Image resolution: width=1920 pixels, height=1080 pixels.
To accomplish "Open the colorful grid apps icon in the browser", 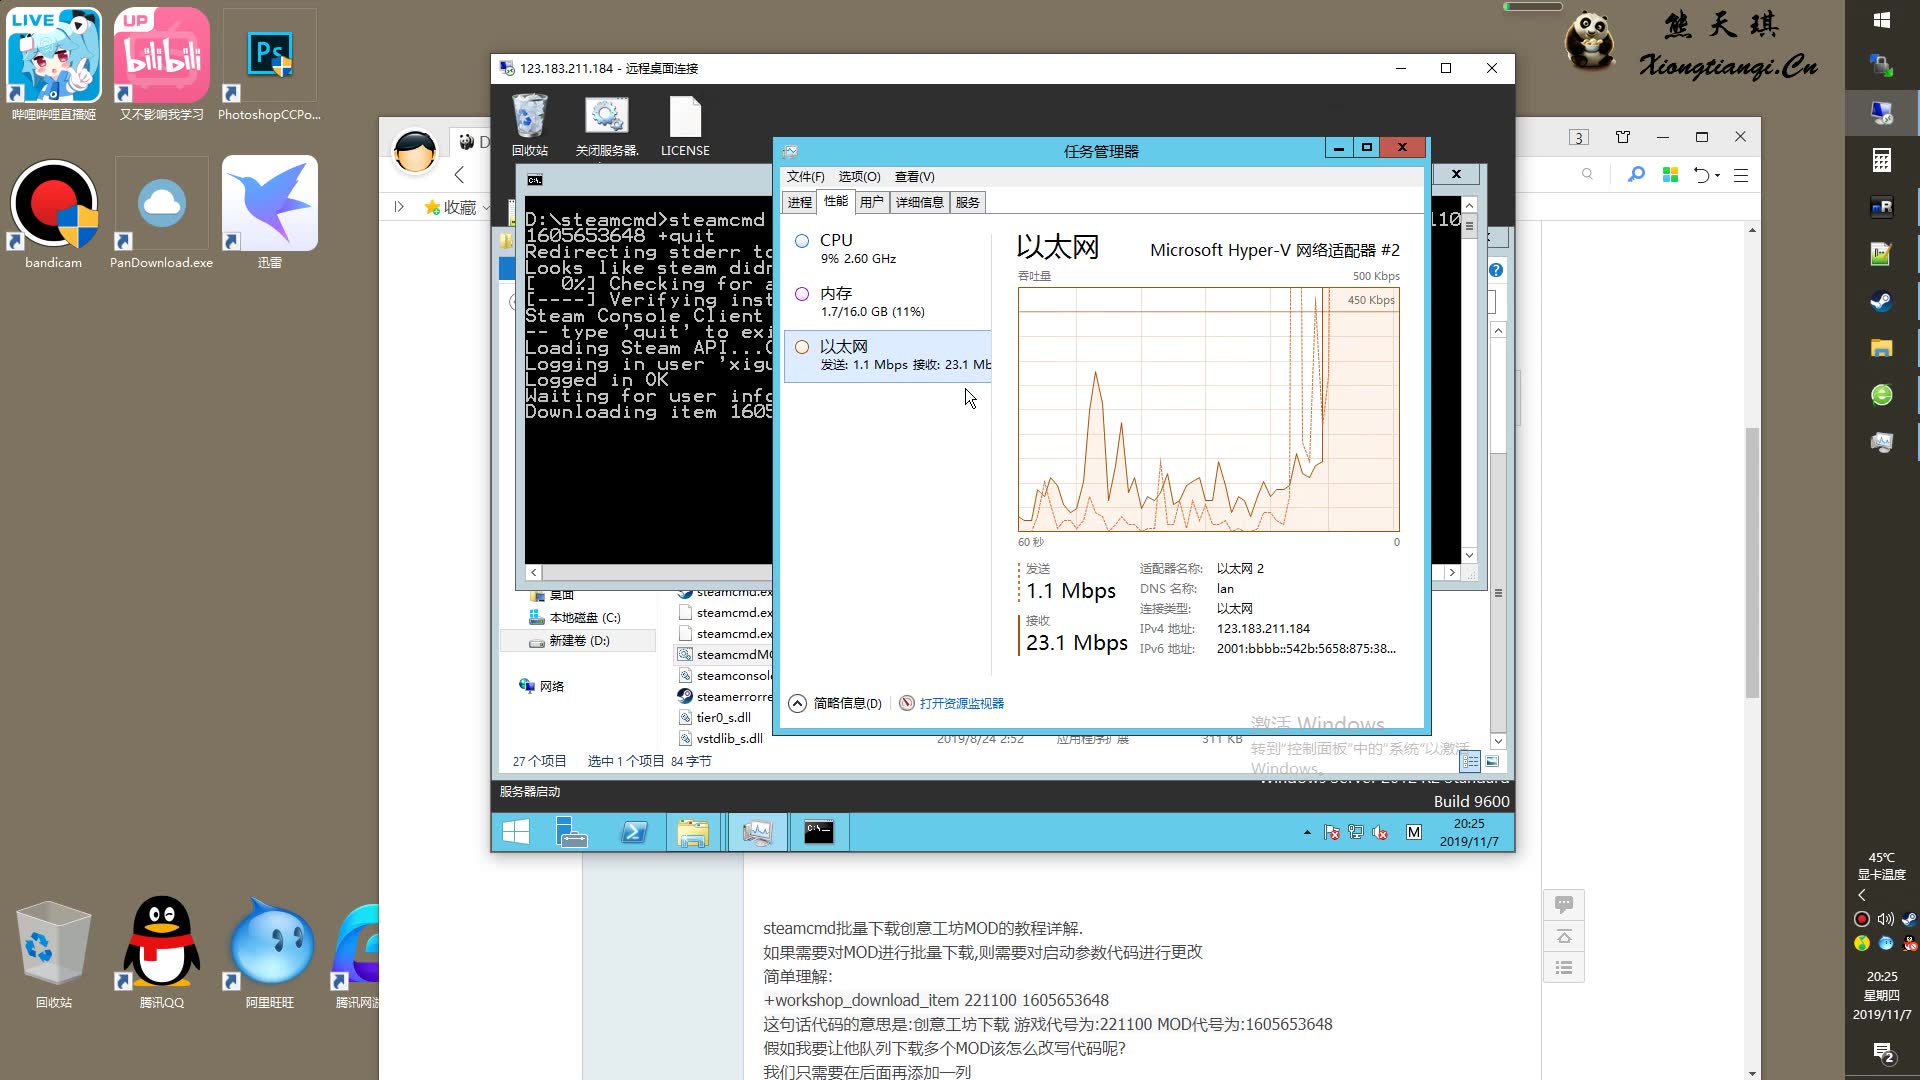I will click(1669, 175).
